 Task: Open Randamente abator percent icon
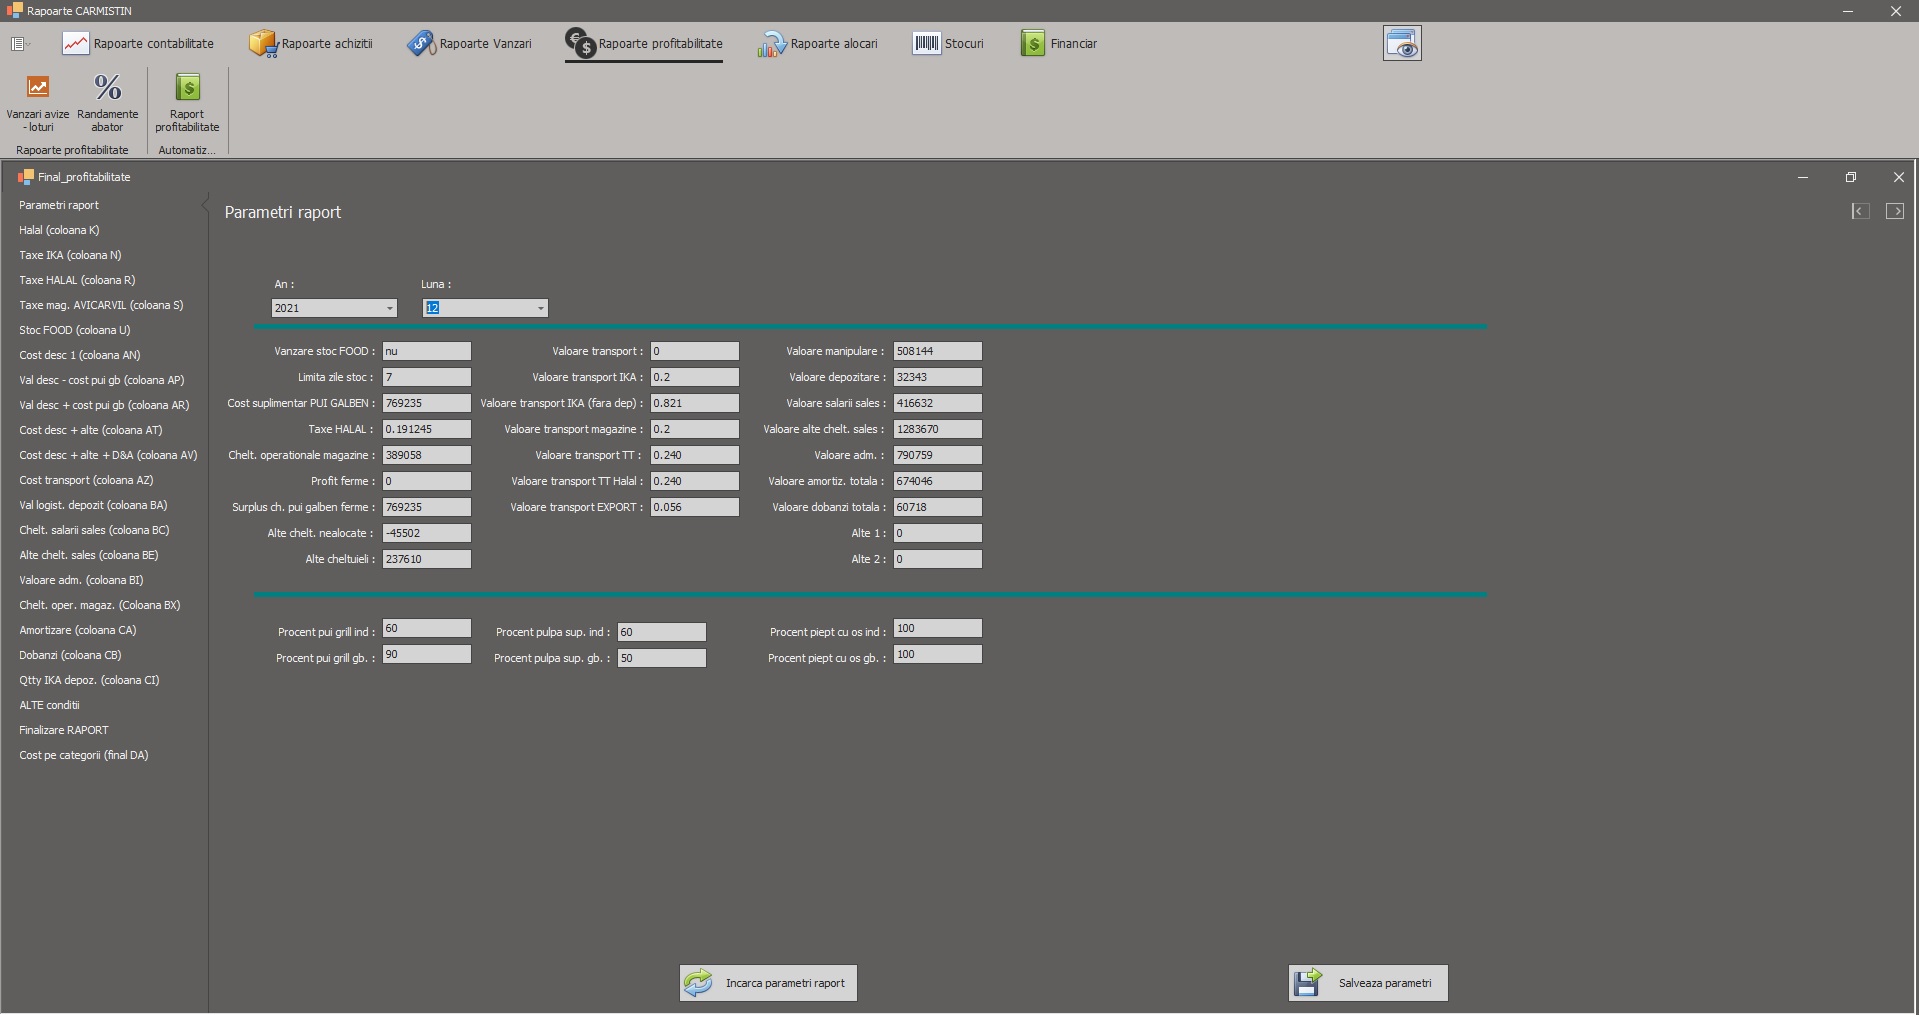tap(107, 88)
